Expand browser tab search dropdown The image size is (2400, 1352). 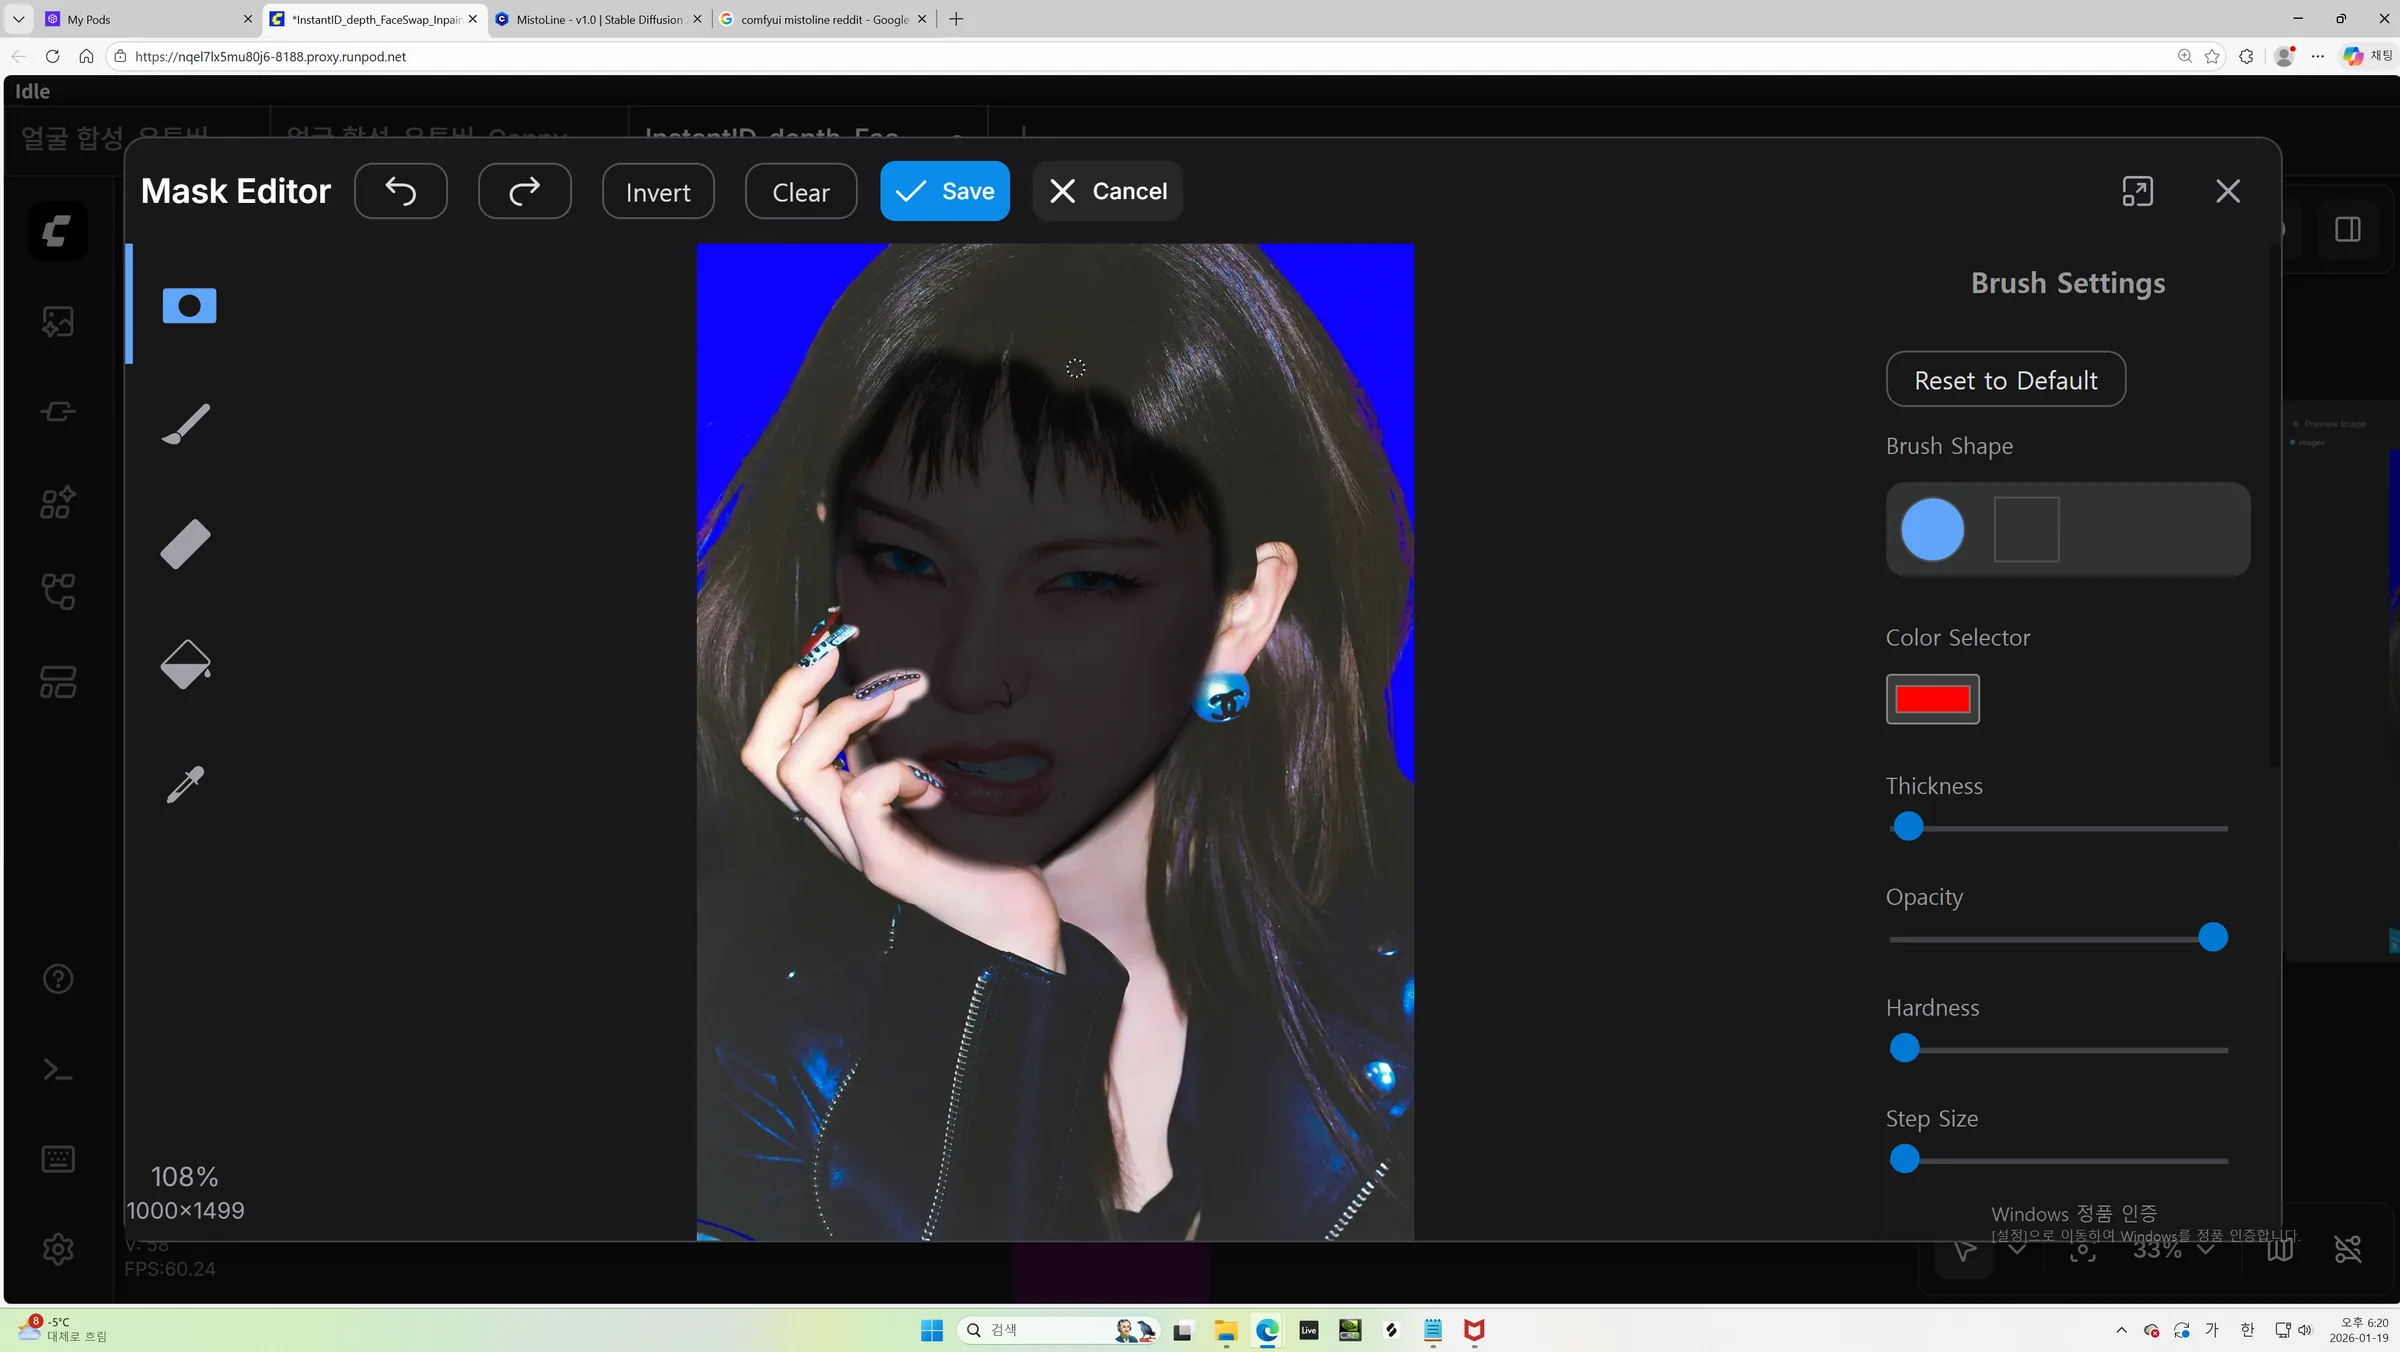[x=18, y=19]
